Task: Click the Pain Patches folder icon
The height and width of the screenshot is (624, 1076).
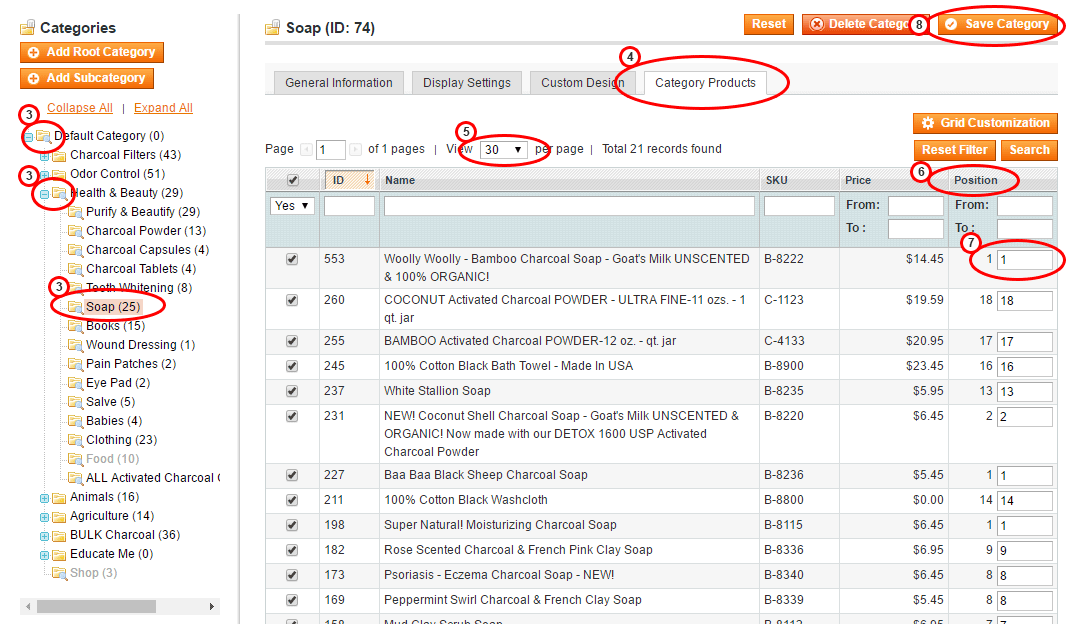Action: click(76, 364)
